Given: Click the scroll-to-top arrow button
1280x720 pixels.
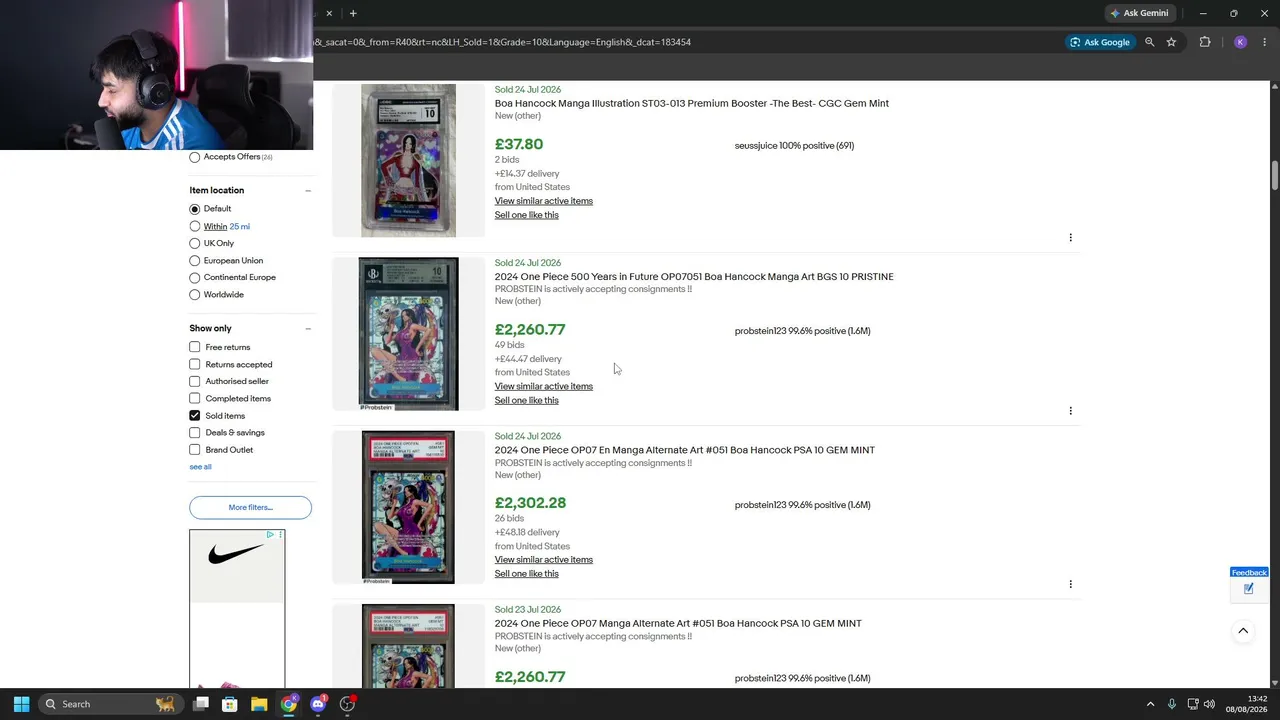Looking at the screenshot, I should (x=1243, y=631).
